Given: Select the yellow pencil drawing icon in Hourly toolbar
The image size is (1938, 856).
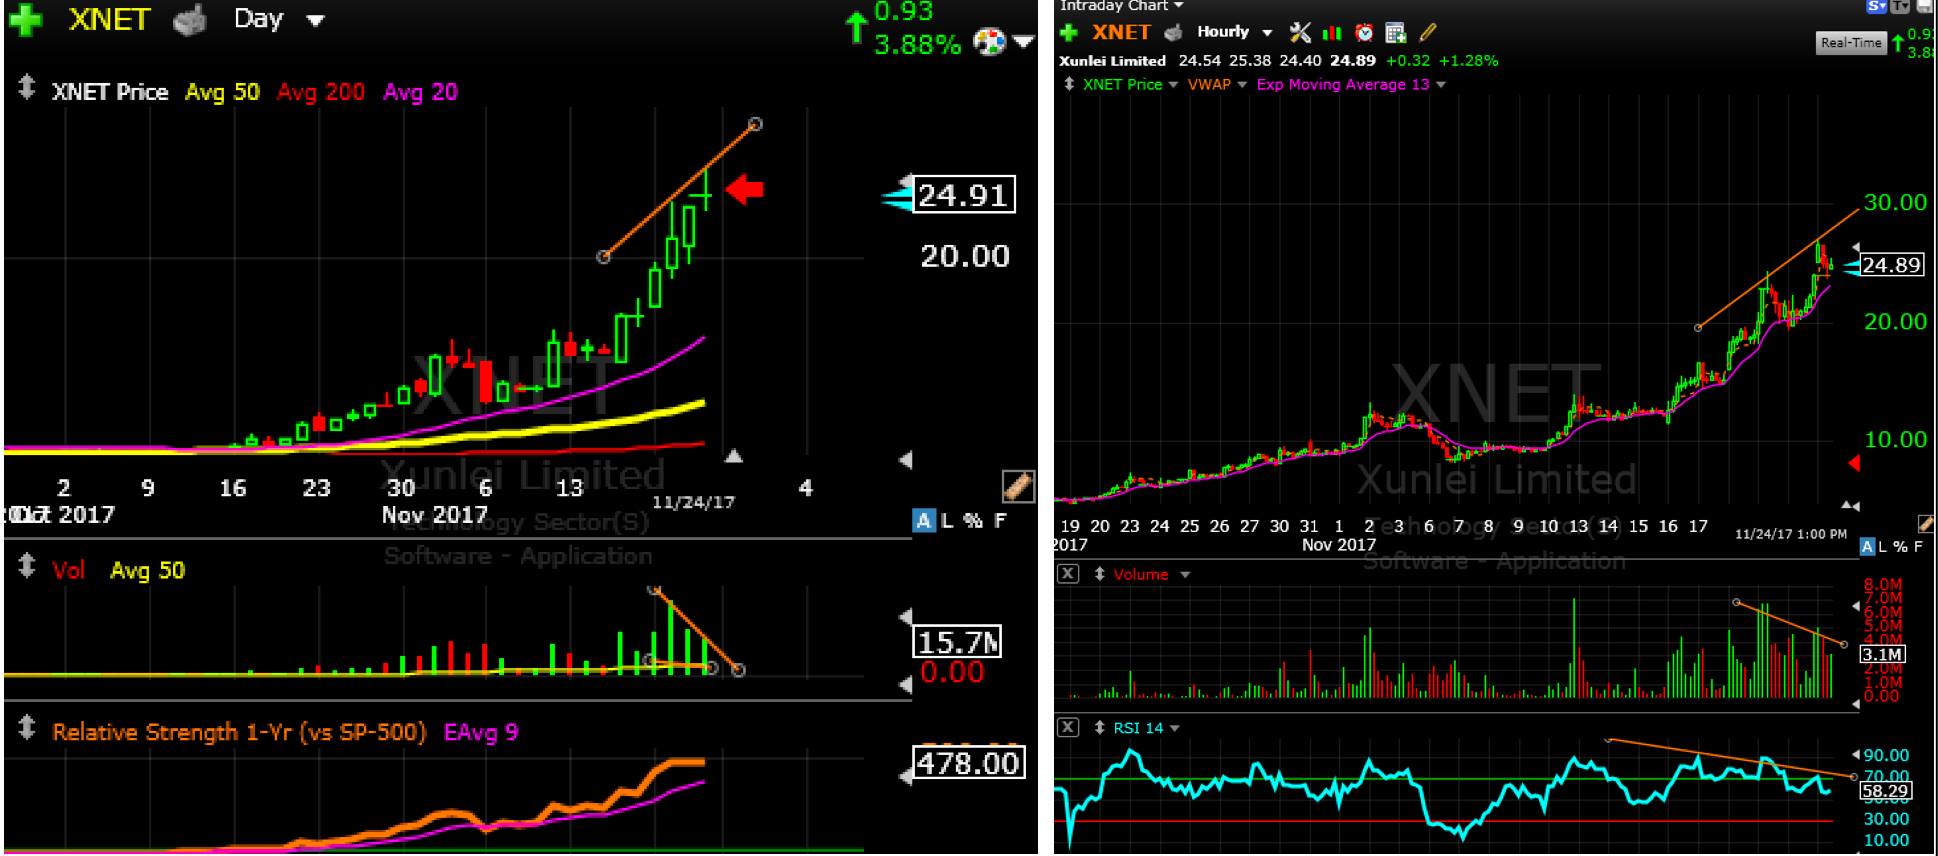Looking at the screenshot, I should point(1428,33).
